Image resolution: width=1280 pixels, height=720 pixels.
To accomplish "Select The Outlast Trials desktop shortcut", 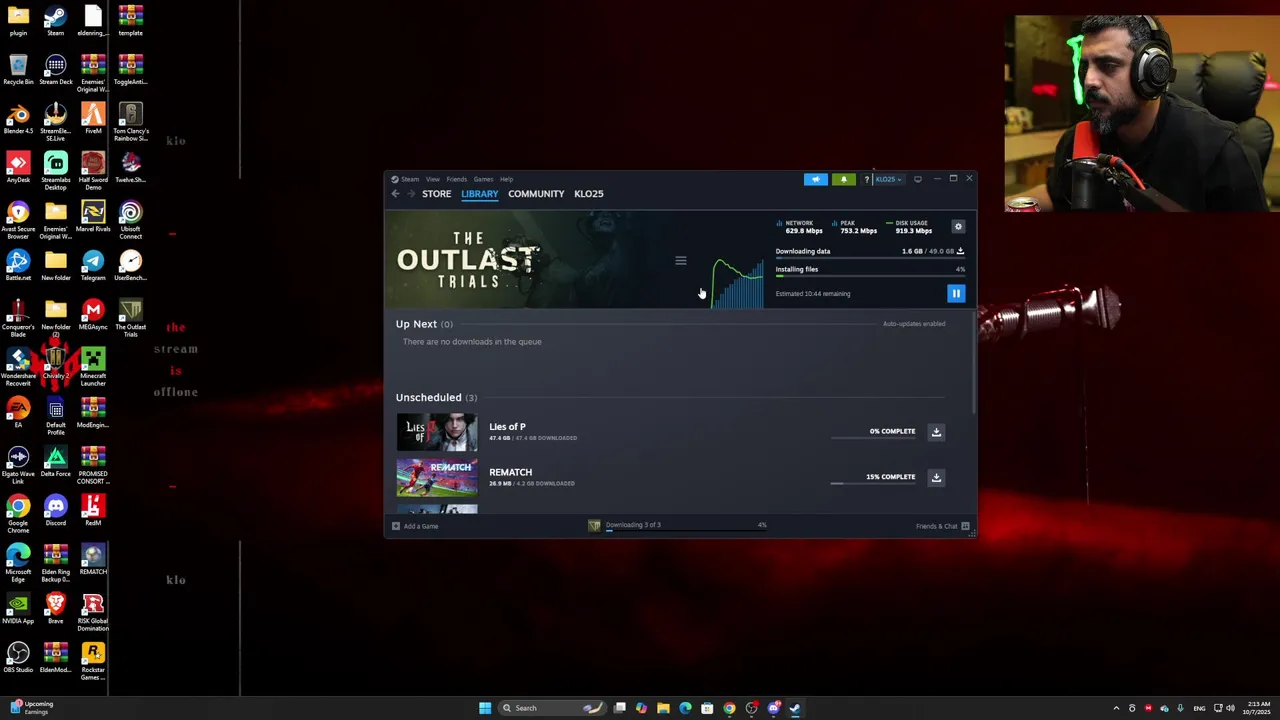I will coord(130,318).
